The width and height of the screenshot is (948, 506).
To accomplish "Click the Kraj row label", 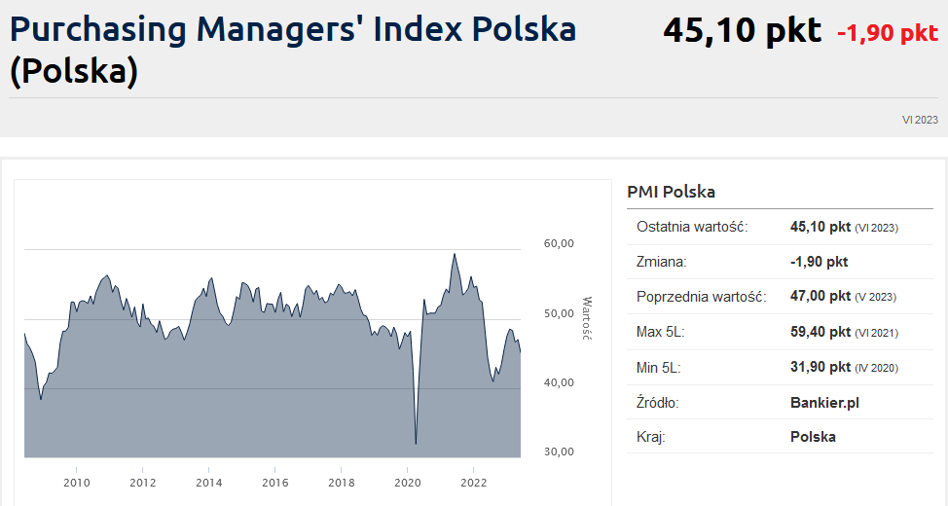I will [x=652, y=437].
